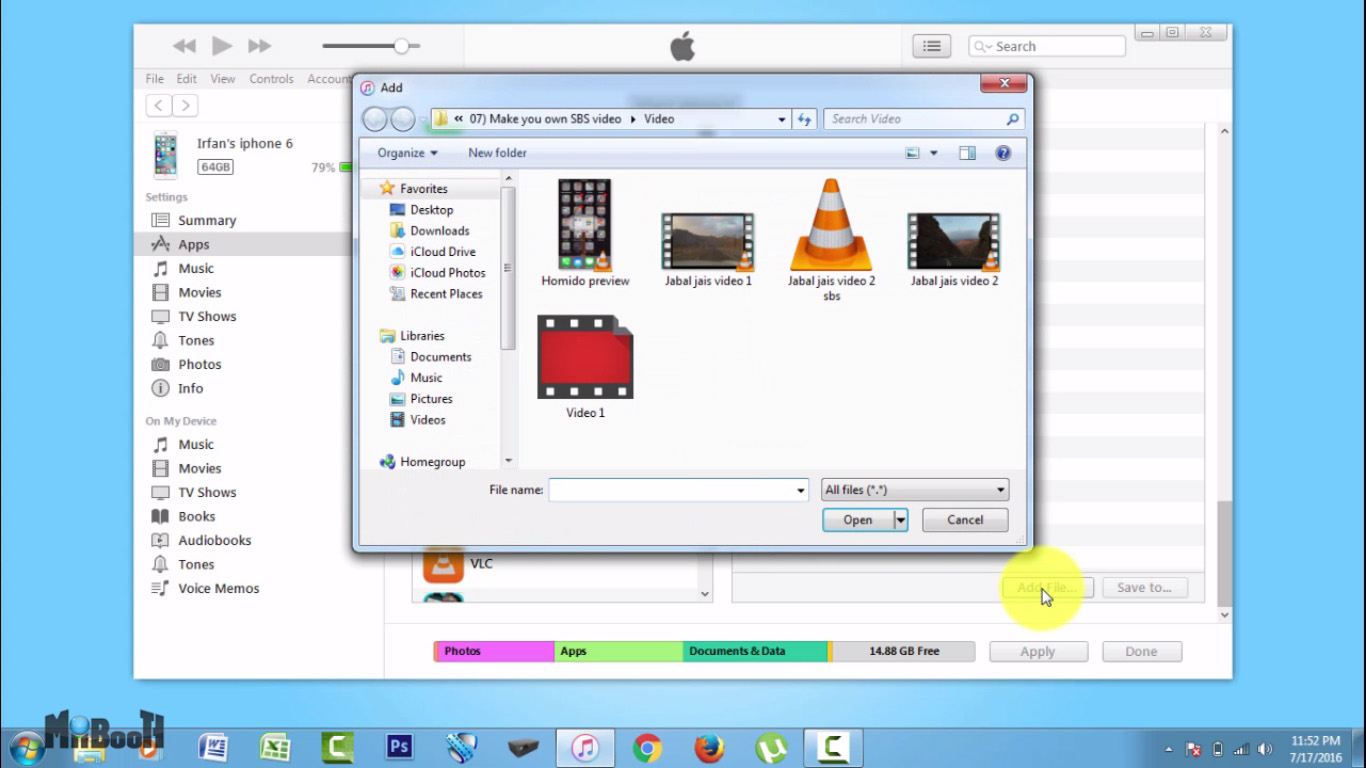Click the Open button
The image size is (1366, 768).
point(858,520)
